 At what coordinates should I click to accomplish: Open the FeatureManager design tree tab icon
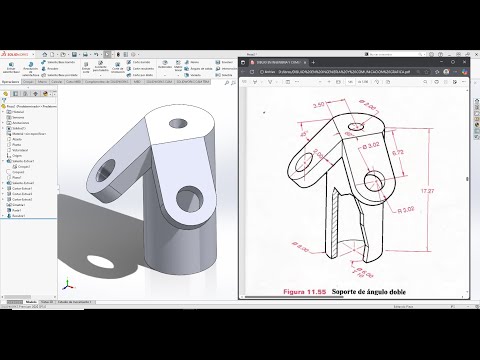(x=6, y=94)
